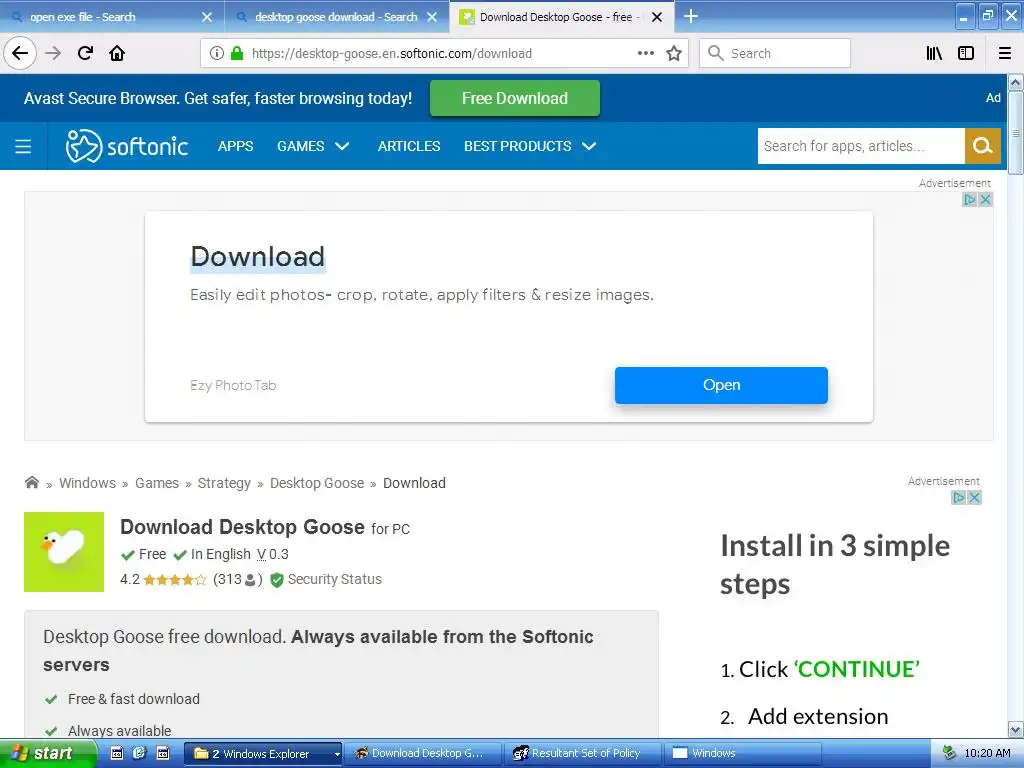Screen dimensions: 1024x768
Task: Close the right-side Install steps ad
Action: [974, 498]
